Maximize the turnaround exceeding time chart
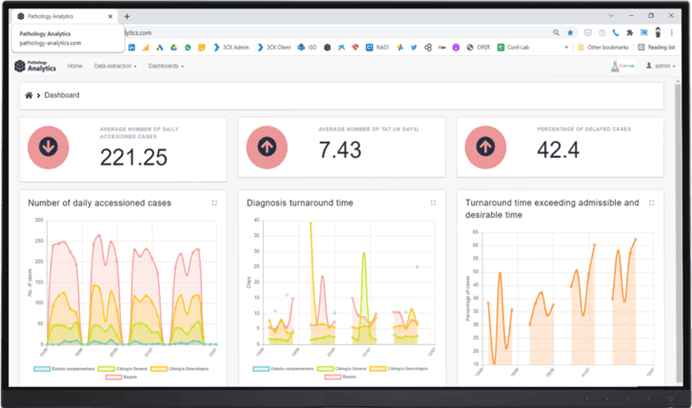The image size is (692, 408). coord(651,203)
